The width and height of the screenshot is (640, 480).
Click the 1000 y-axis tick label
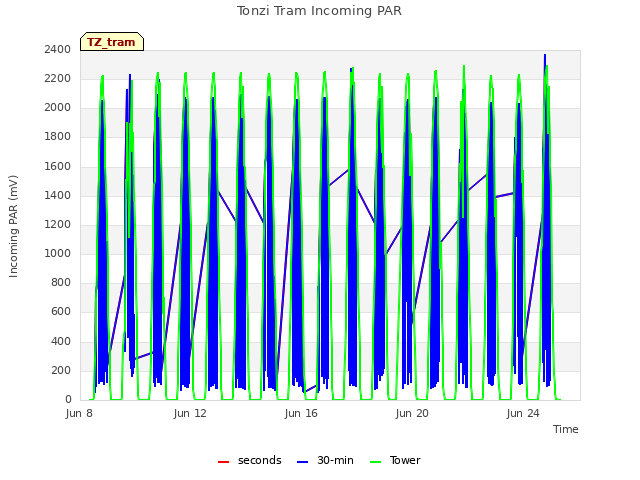pyautogui.click(x=58, y=253)
